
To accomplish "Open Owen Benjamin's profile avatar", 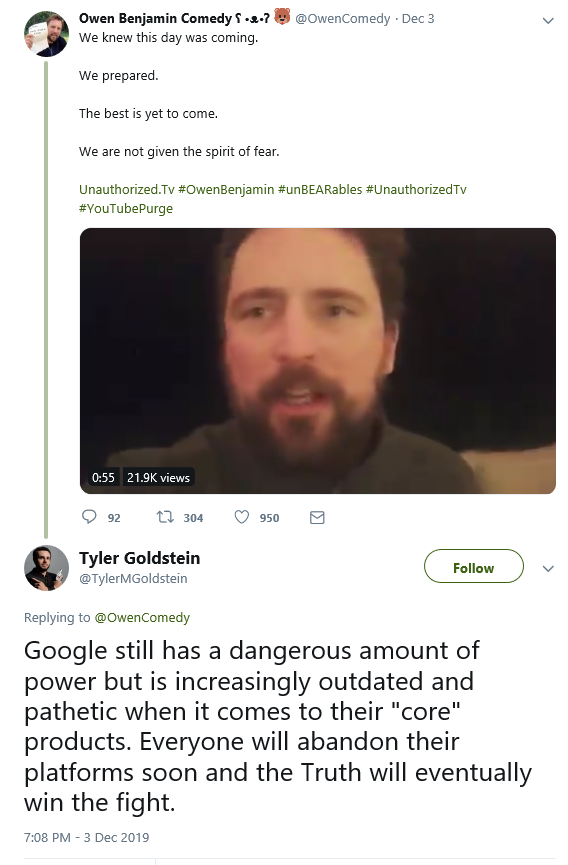I will (46, 34).
